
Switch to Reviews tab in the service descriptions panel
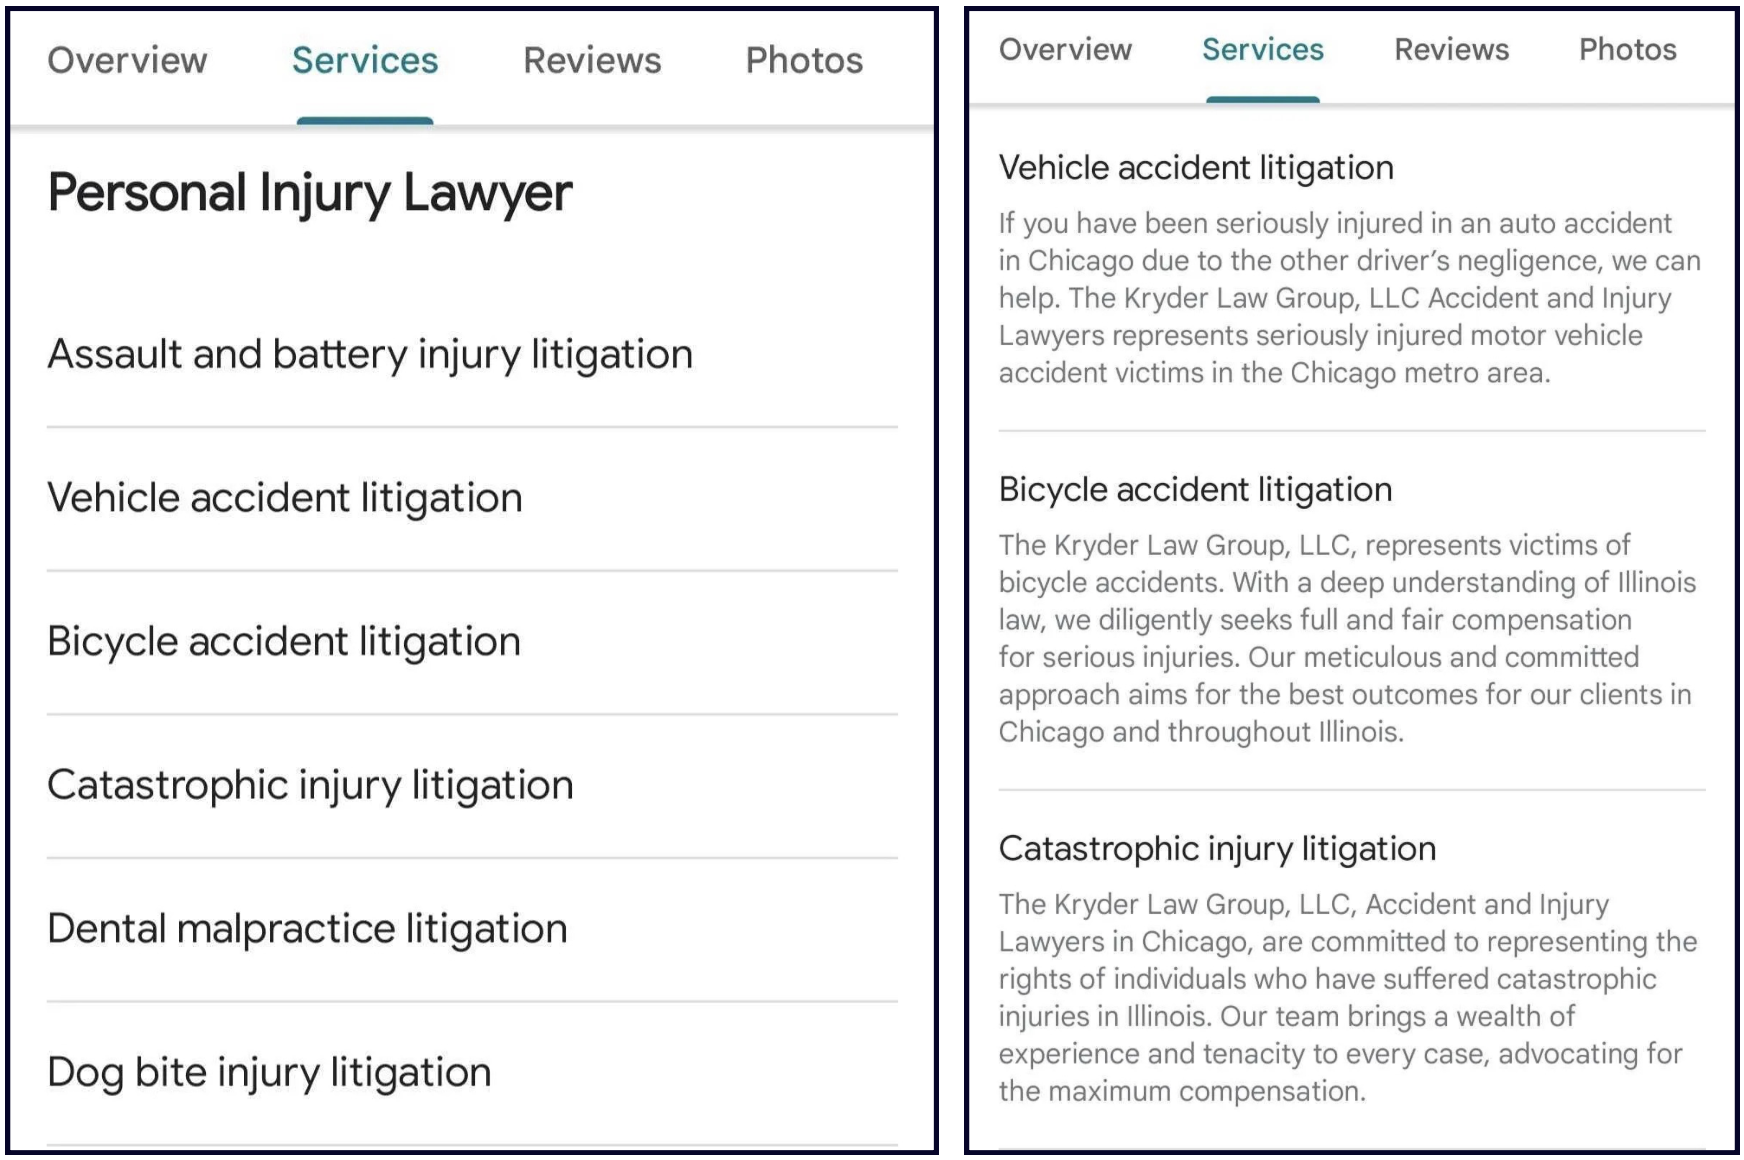tap(1451, 50)
